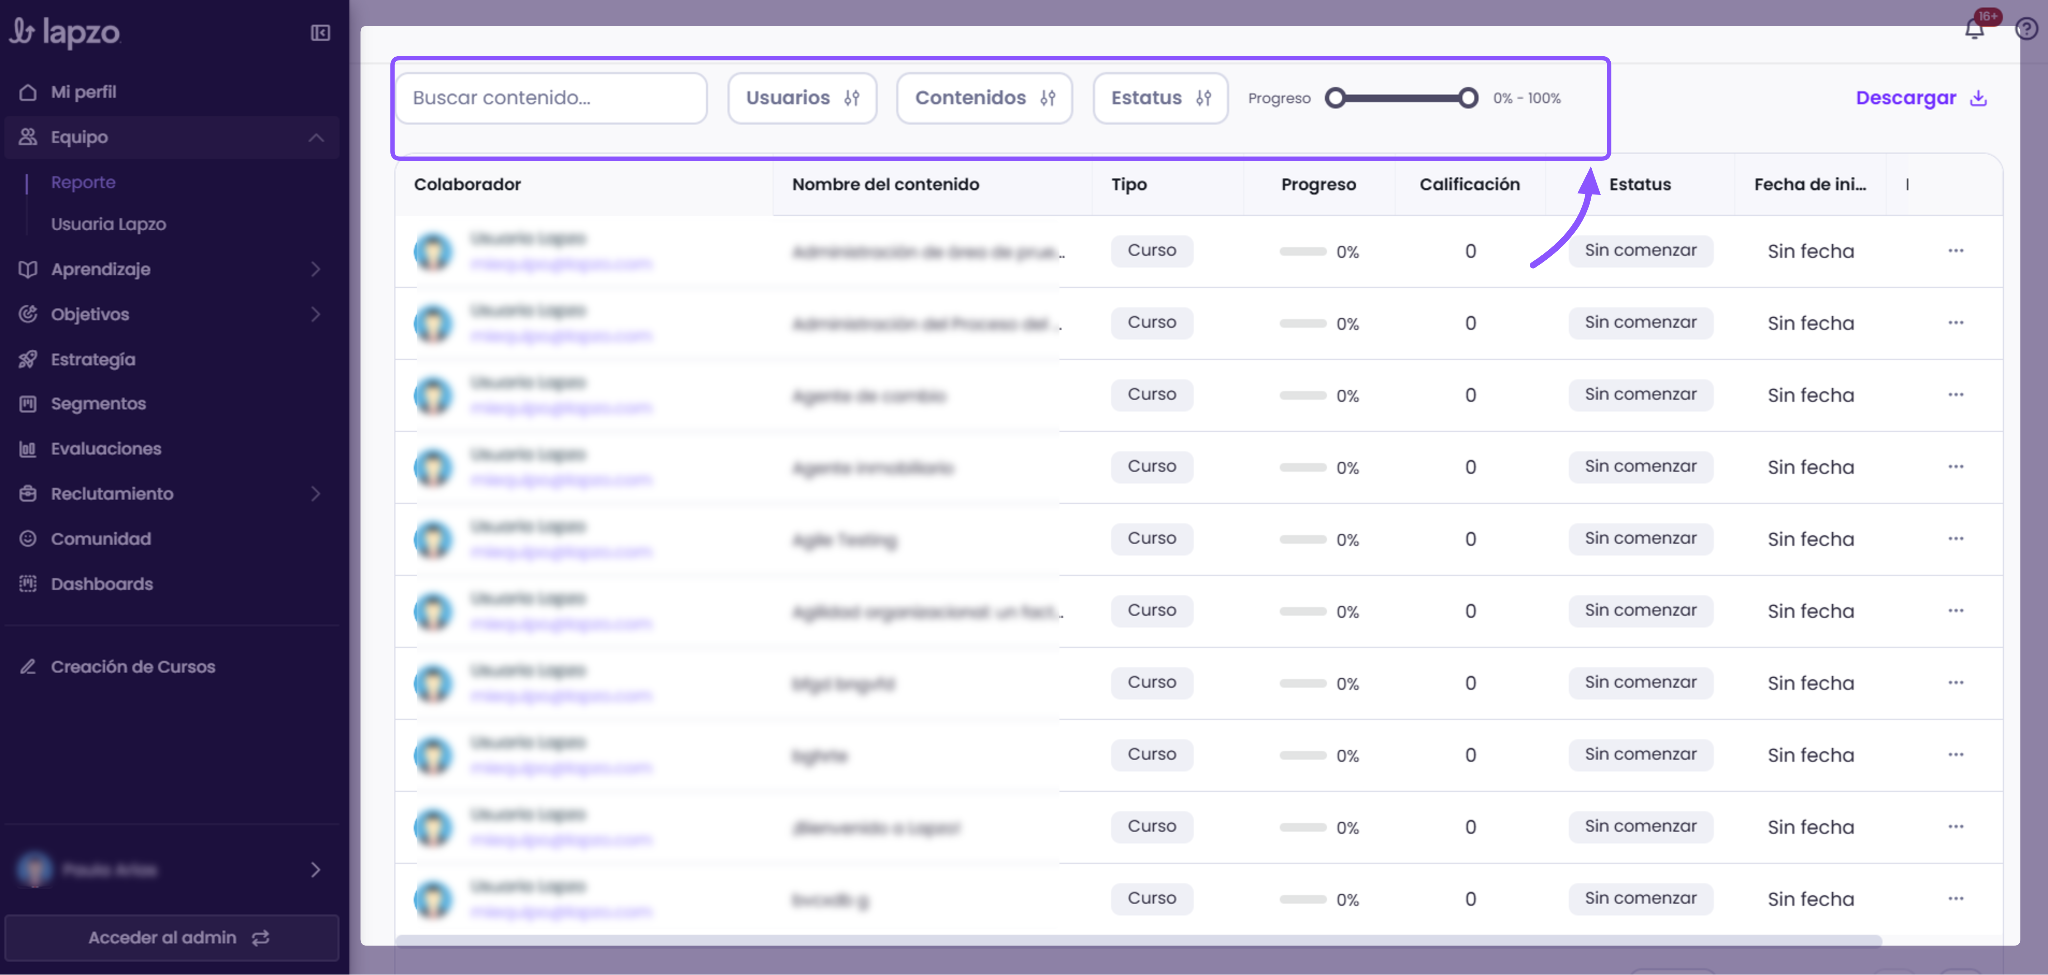The image size is (2048, 975).
Task: Open the more options menu of fifth row
Action: pos(1956,539)
